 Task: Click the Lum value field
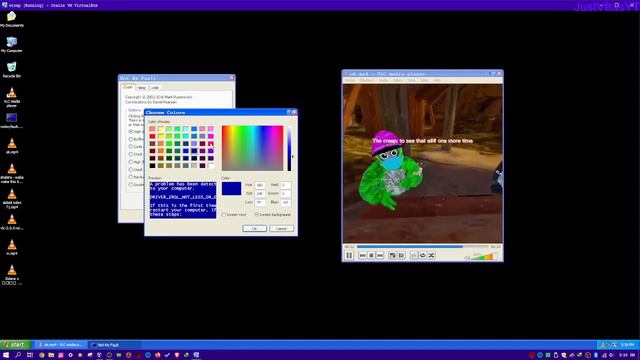tap(260, 202)
